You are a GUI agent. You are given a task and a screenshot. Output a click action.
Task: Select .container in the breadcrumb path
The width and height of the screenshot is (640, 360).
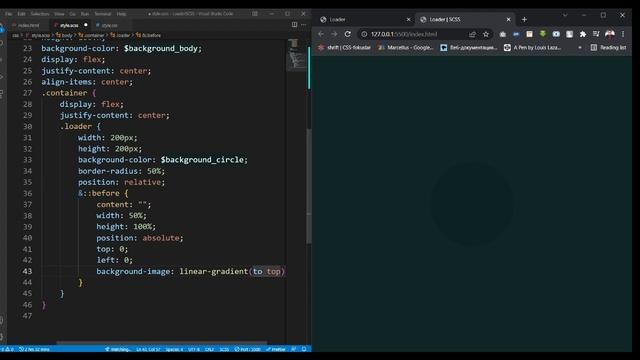point(91,36)
